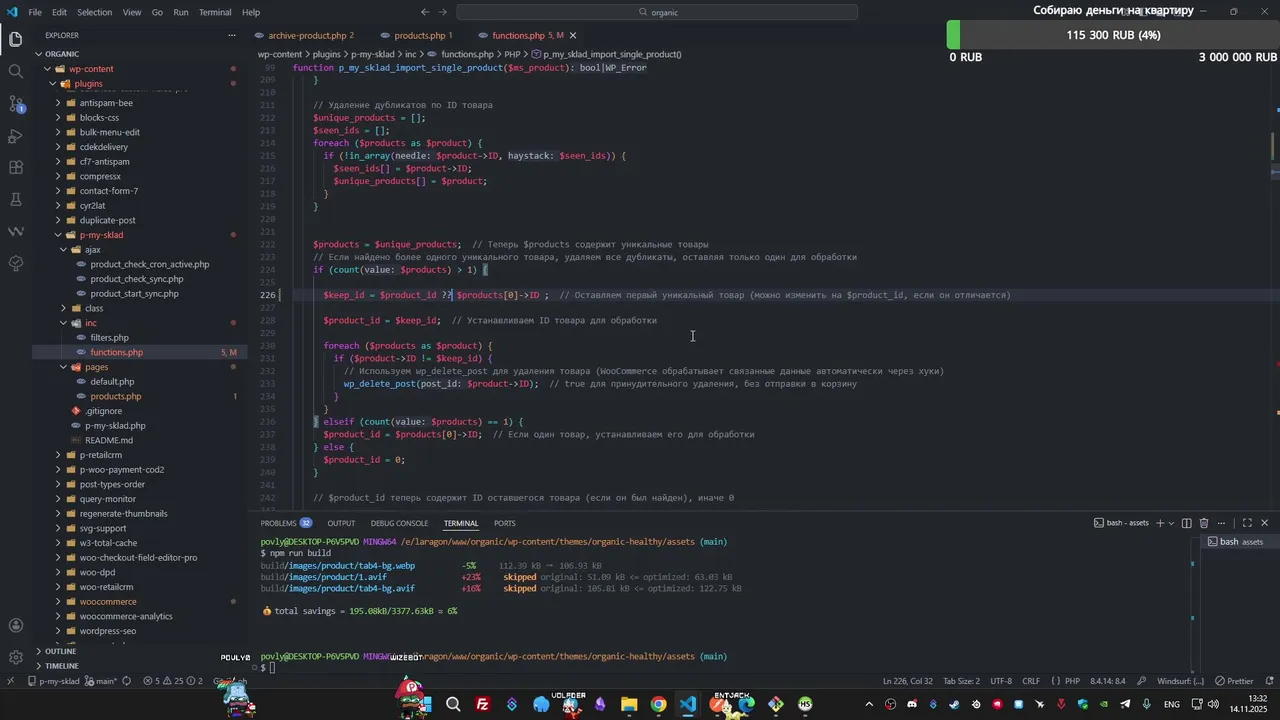Open README.md in explorer
Screen dimensions: 1280x720
pos(109,440)
